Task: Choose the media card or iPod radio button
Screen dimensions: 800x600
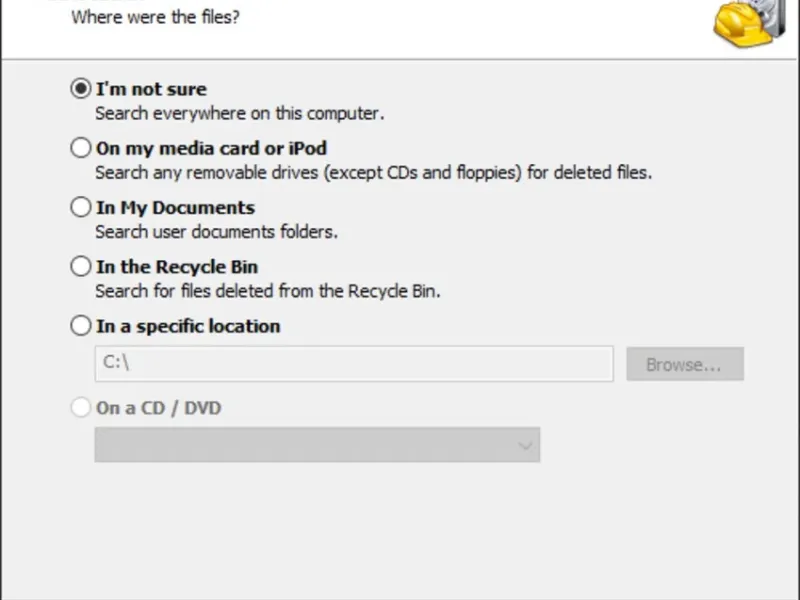Action: point(81,148)
